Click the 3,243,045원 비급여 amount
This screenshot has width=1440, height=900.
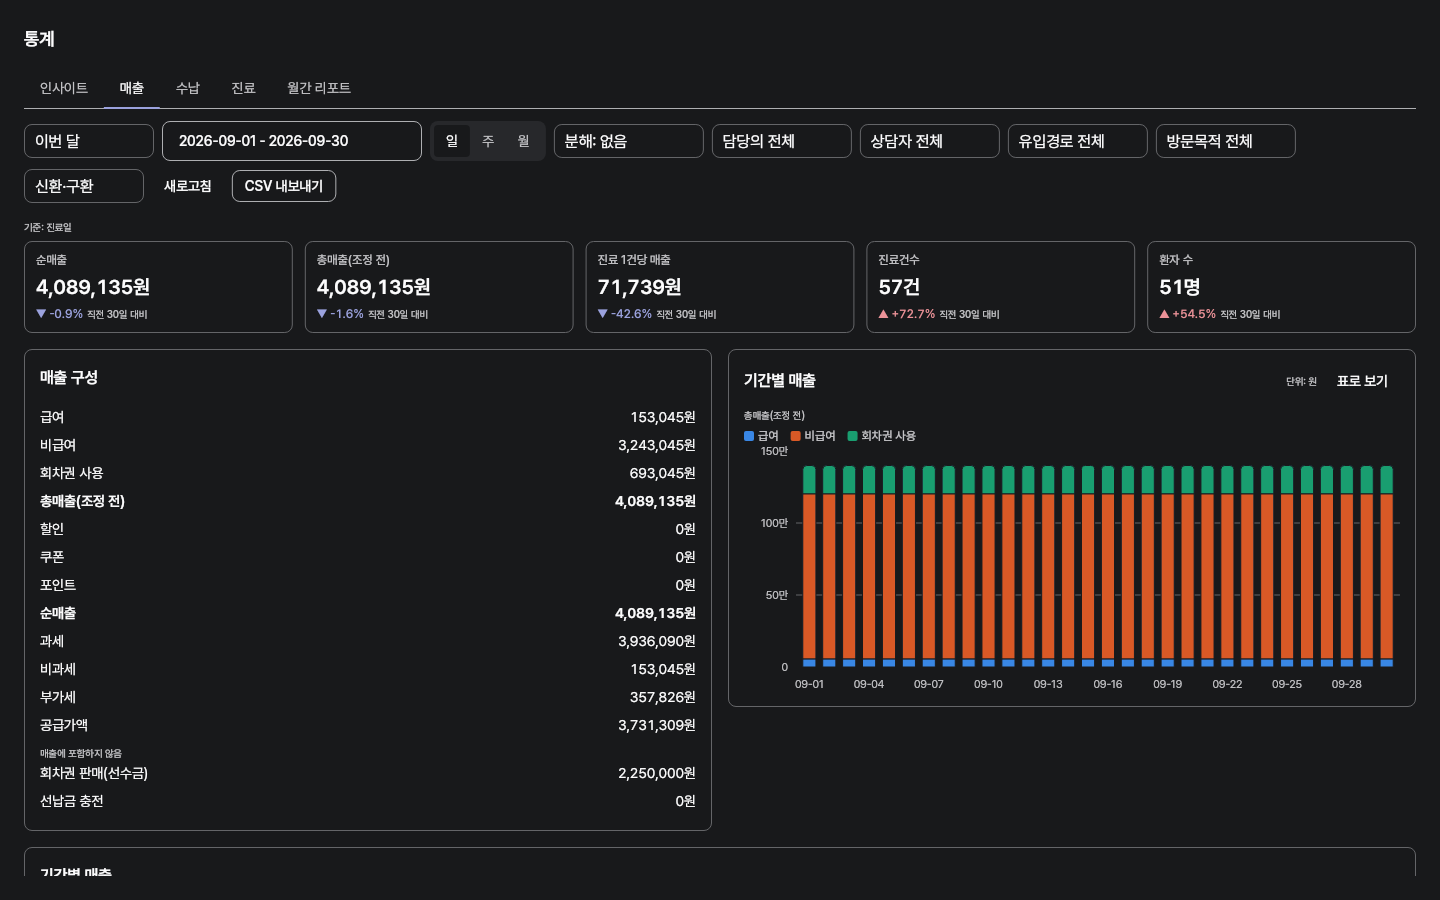coord(657,445)
